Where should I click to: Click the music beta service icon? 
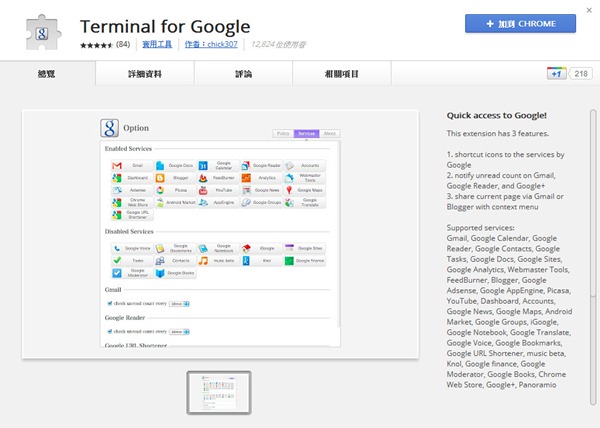pos(202,260)
